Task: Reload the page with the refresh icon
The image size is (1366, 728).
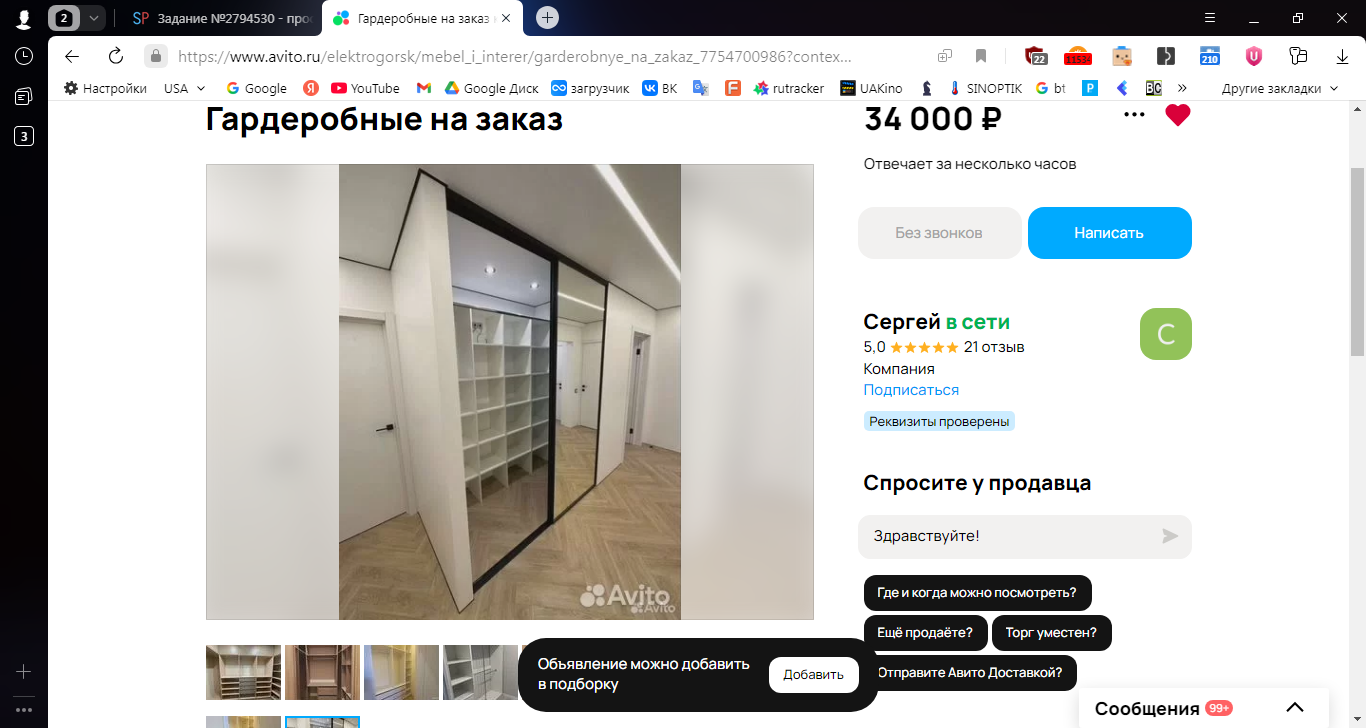Action: coord(116,56)
